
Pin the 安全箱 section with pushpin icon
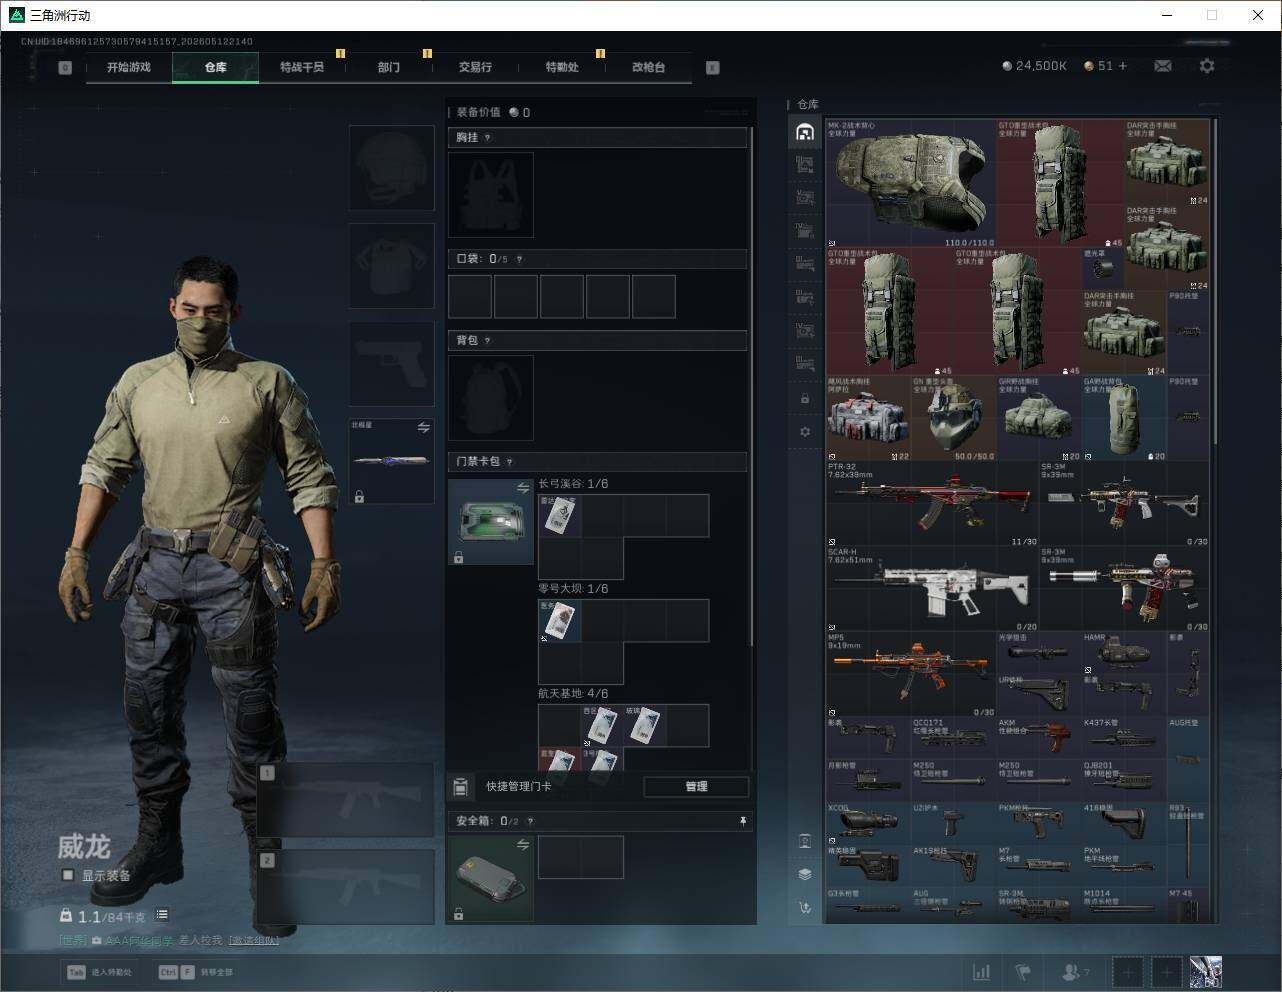pyautogui.click(x=743, y=821)
